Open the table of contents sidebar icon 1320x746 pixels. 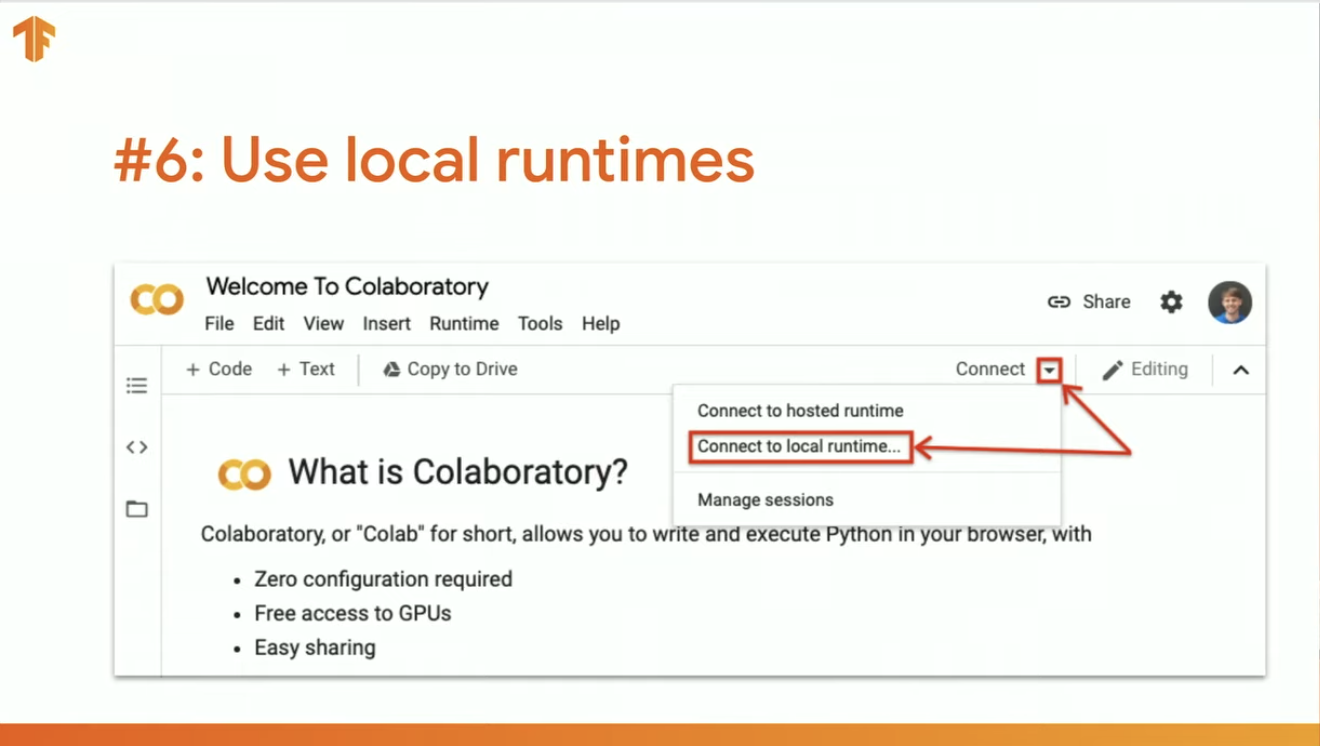coord(137,385)
